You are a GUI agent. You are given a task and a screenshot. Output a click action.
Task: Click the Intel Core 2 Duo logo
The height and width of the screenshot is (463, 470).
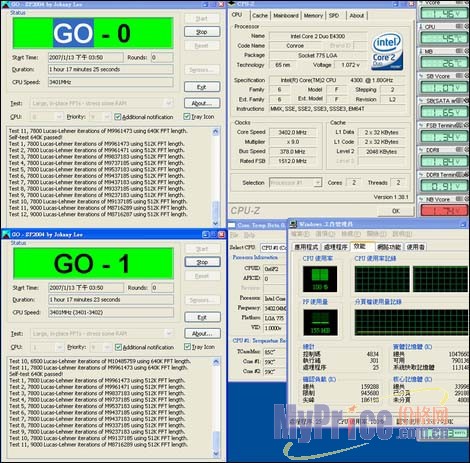387,51
